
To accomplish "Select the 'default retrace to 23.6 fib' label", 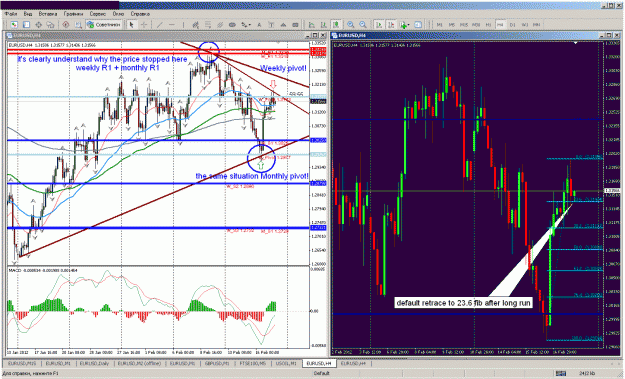I will [464, 303].
